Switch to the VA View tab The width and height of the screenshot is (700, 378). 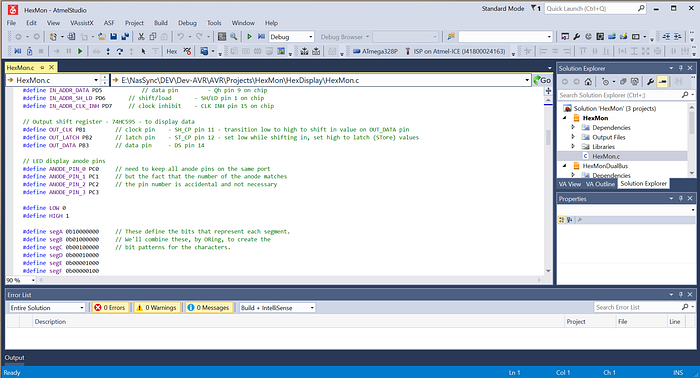[x=570, y=184]
